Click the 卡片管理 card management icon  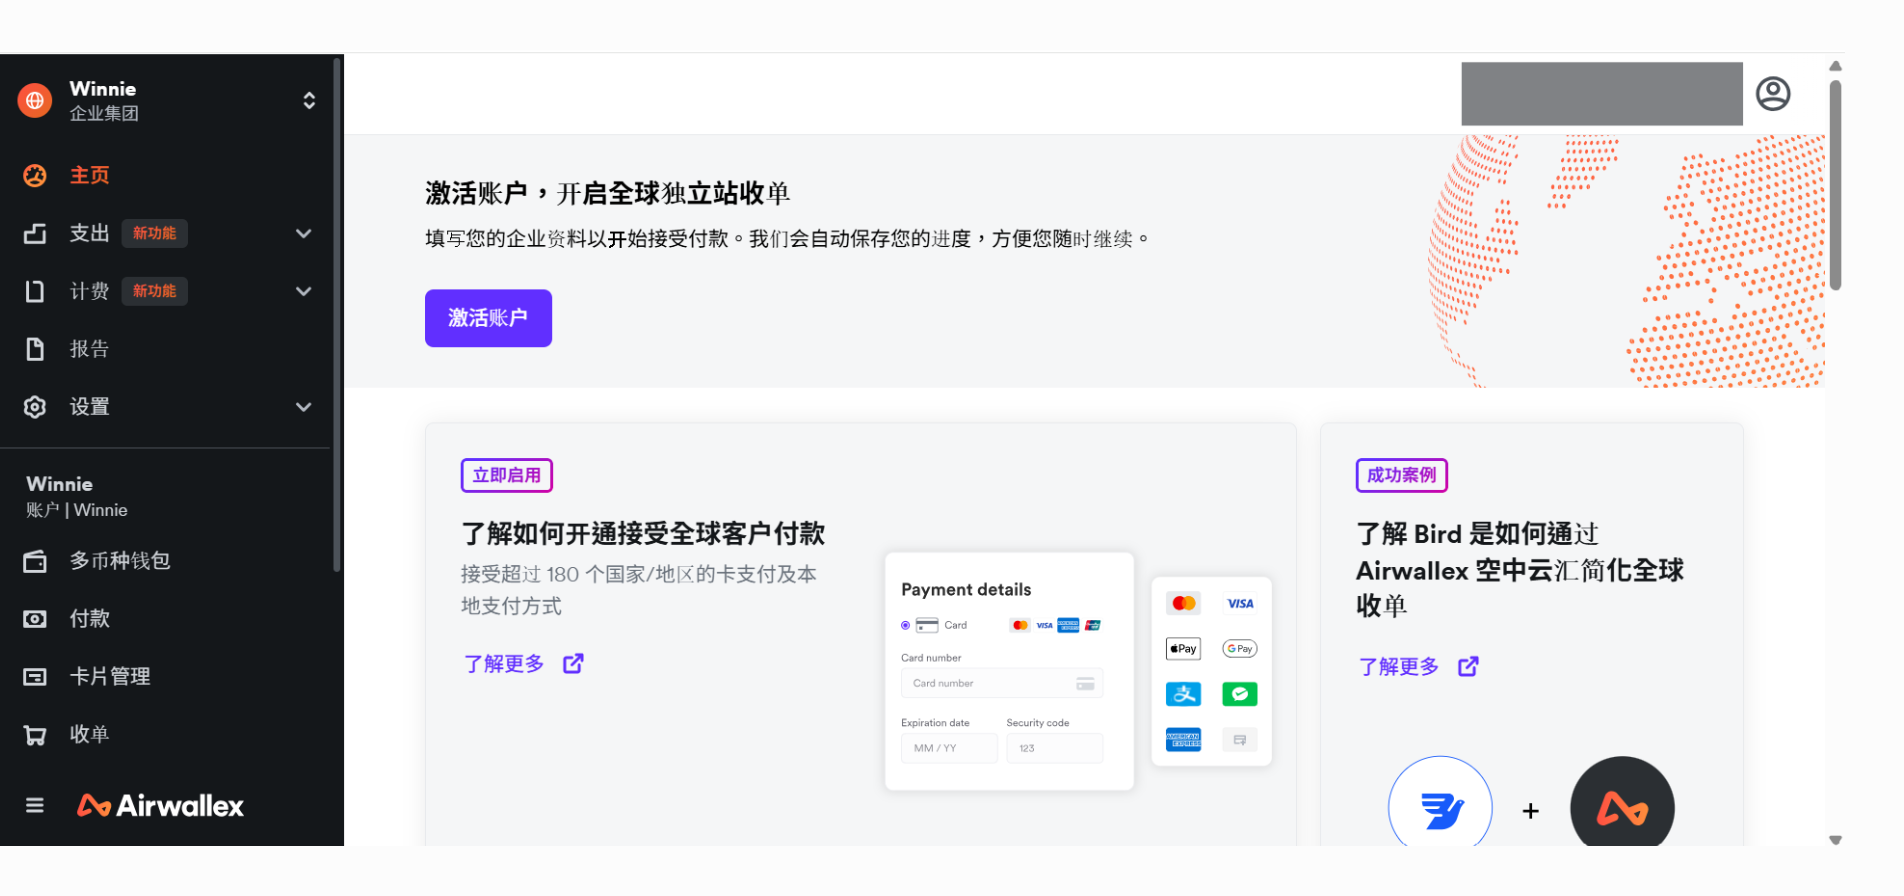coord(35,677)
